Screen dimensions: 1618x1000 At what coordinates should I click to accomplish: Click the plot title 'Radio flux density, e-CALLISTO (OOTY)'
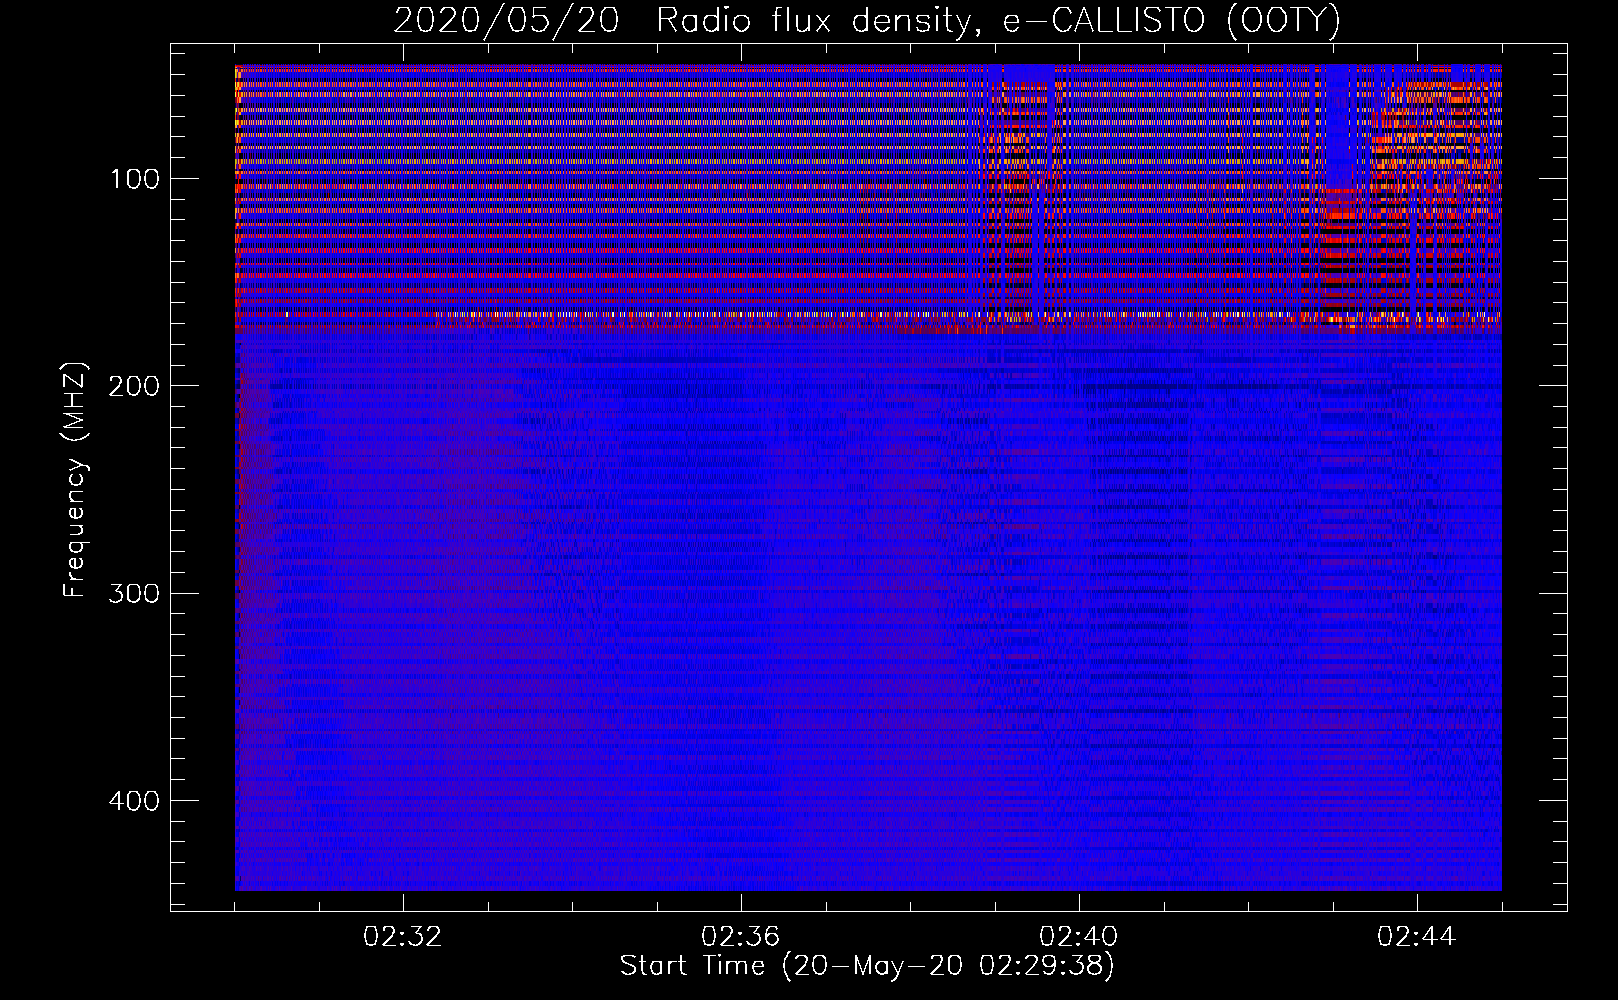[998, 20]
